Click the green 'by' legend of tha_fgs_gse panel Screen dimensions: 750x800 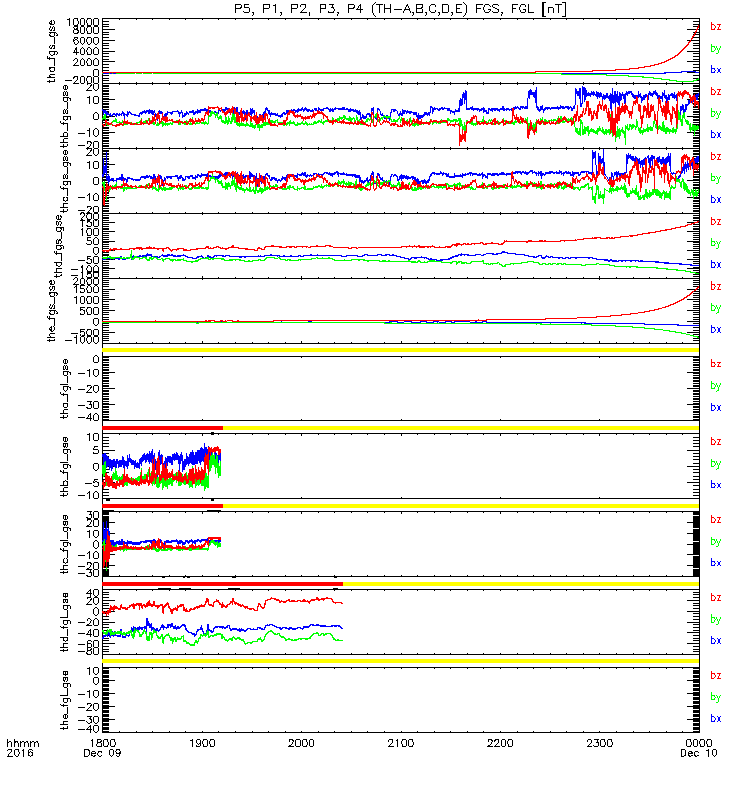pos(716,48)
